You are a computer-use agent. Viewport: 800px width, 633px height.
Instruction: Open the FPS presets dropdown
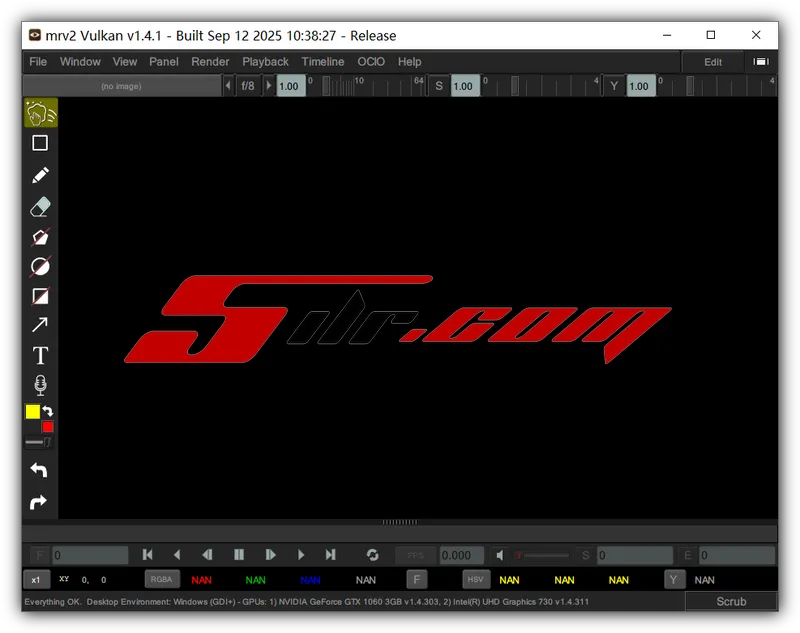tap(416, 555)
